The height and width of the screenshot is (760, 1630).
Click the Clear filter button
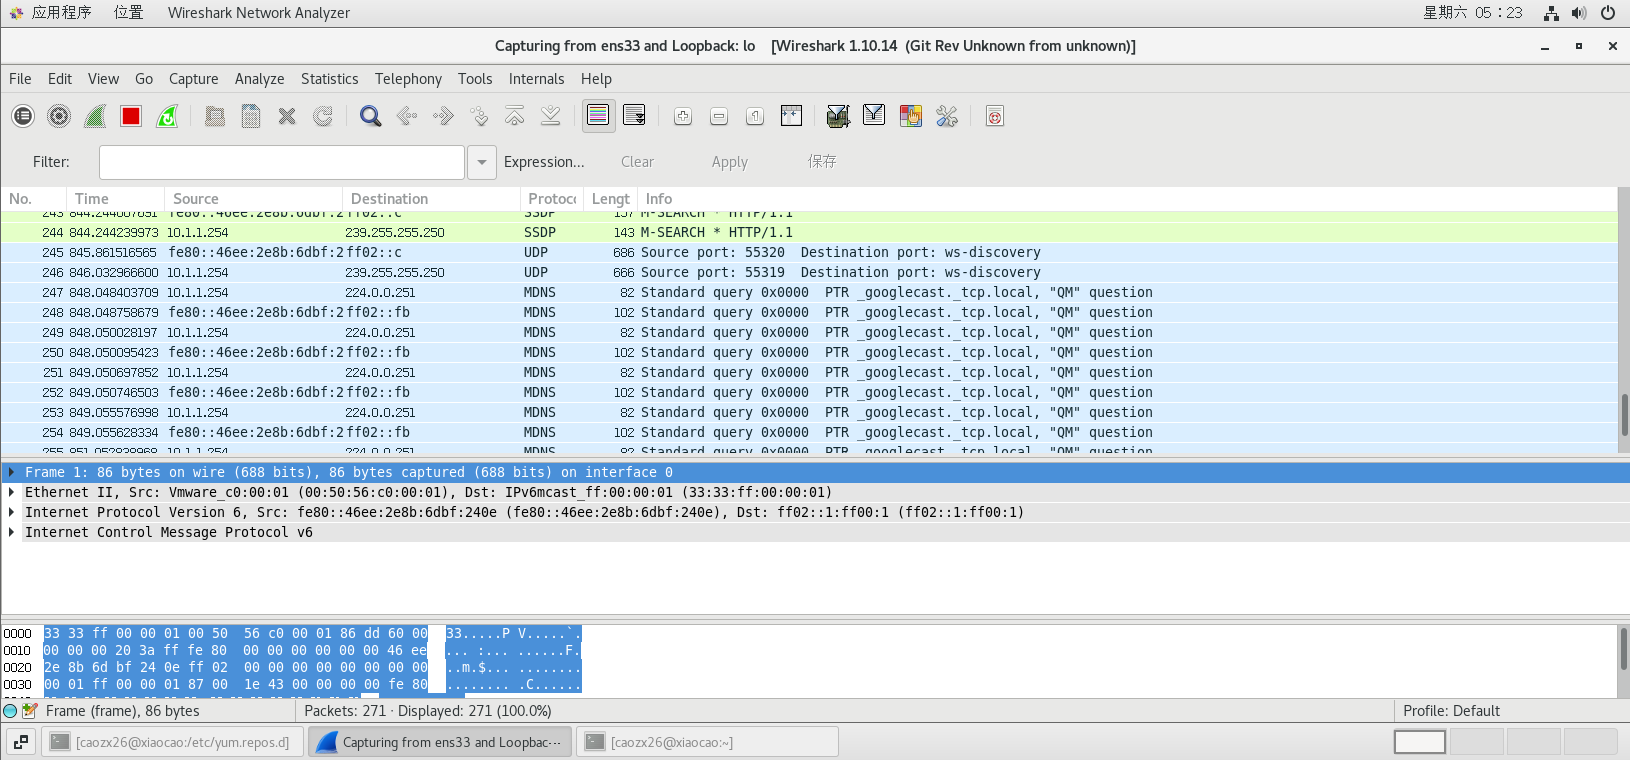(637, 162)
